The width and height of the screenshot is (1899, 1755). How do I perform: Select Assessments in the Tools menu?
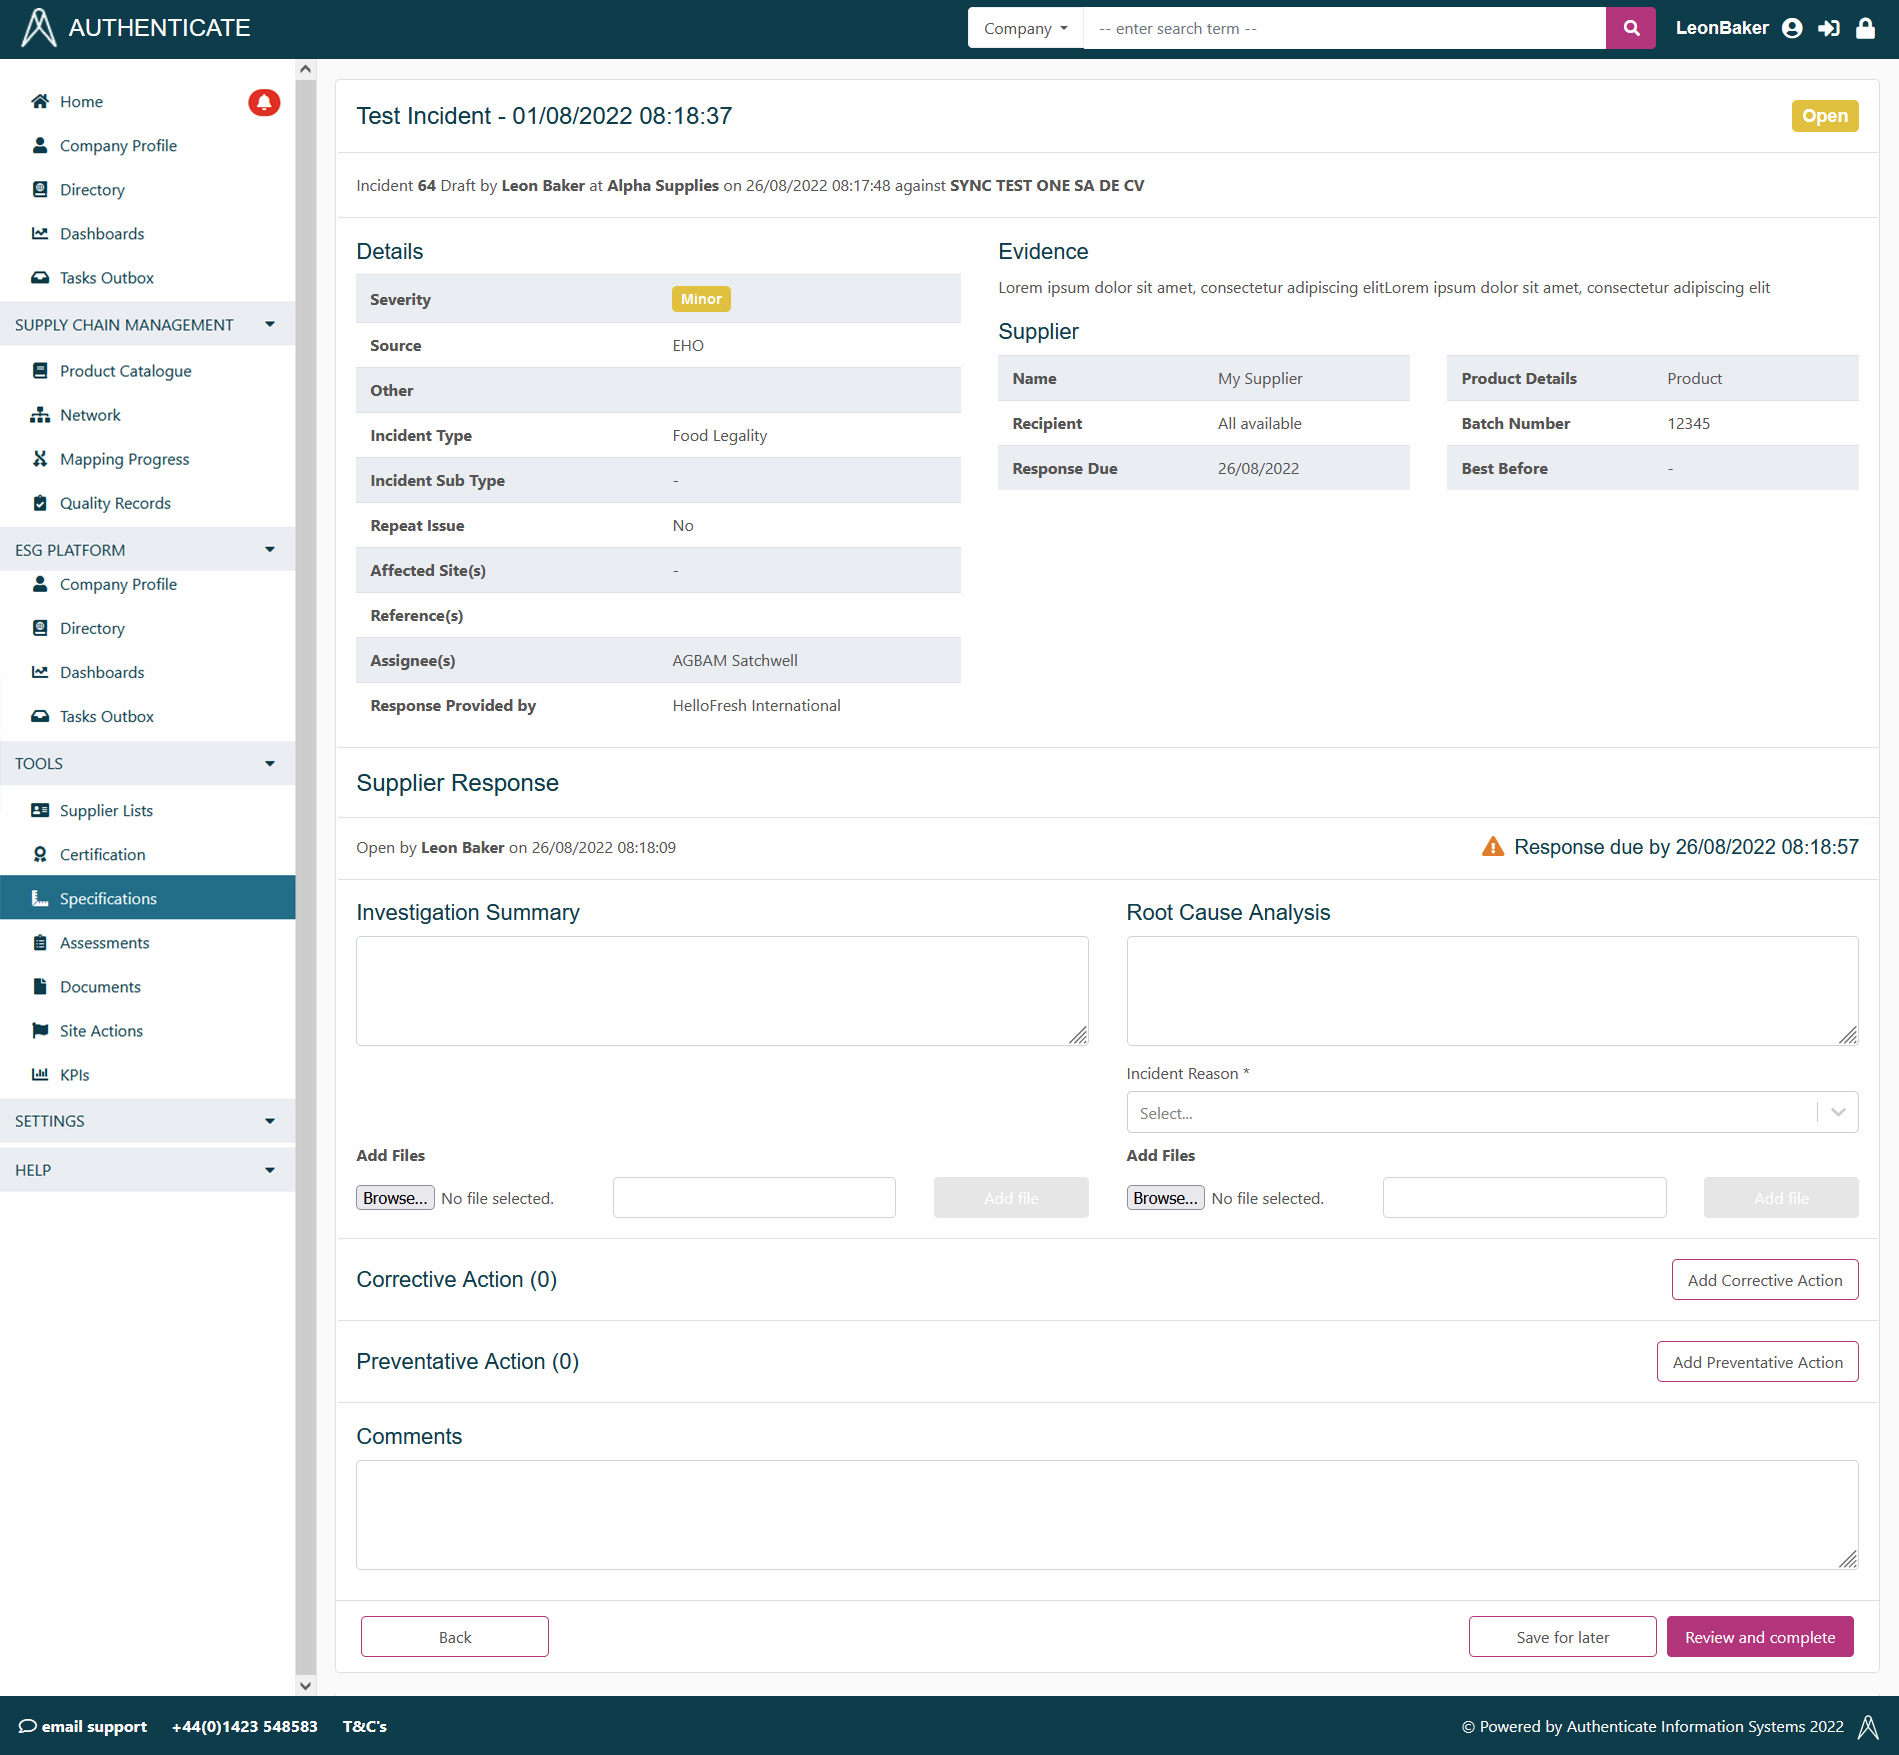104,942
